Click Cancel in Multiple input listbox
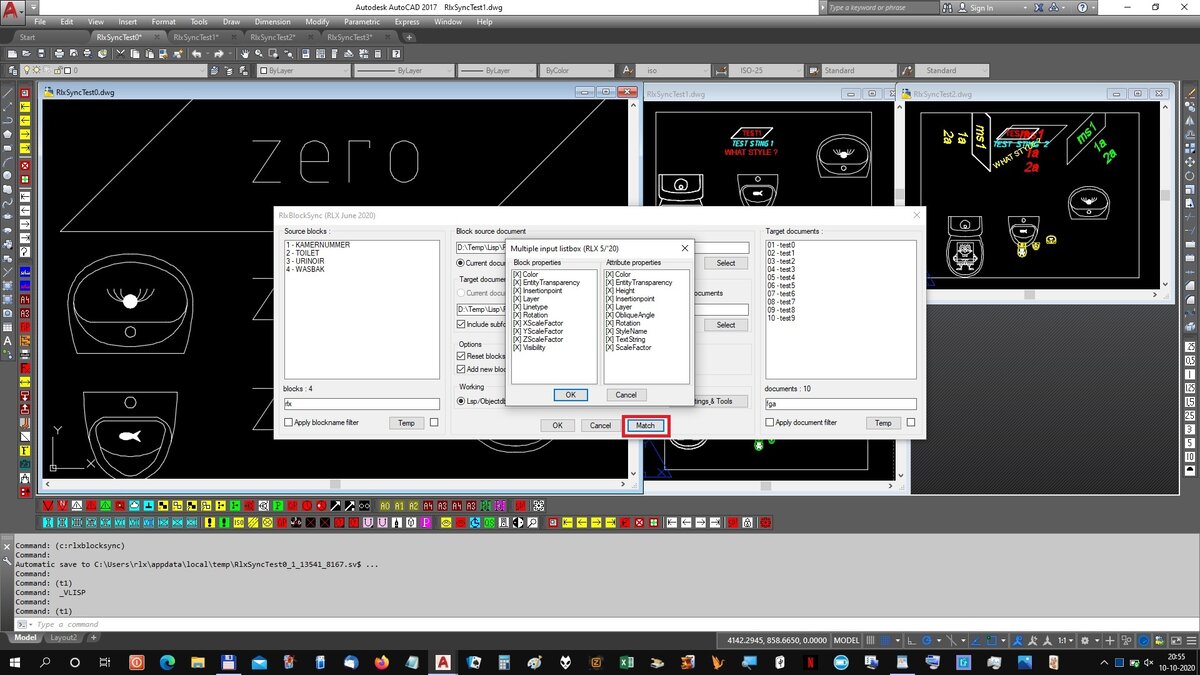Image resolution: width=1200 pixels, height=675 pixels. [626, 395]
